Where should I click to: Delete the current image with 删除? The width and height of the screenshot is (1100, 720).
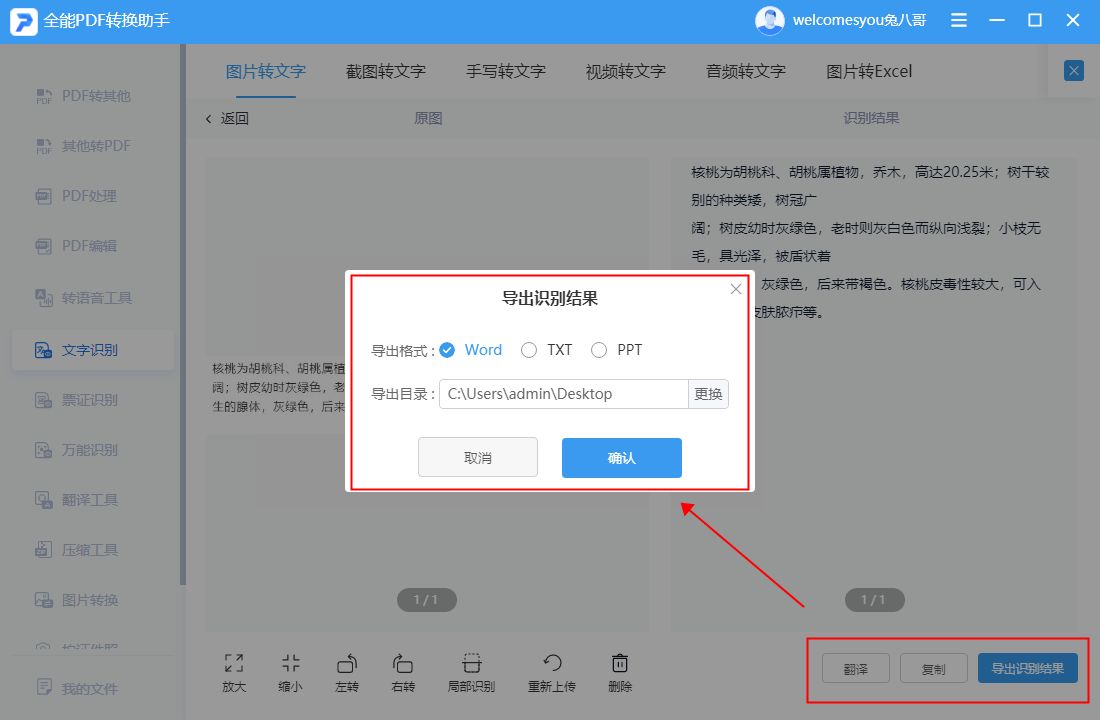click(620, 670)
